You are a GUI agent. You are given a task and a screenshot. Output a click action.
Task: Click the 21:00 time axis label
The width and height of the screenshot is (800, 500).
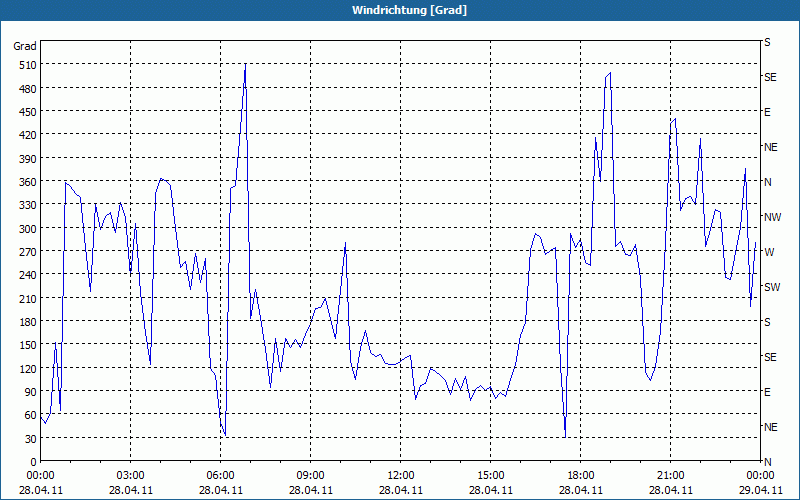pos(670,476)
